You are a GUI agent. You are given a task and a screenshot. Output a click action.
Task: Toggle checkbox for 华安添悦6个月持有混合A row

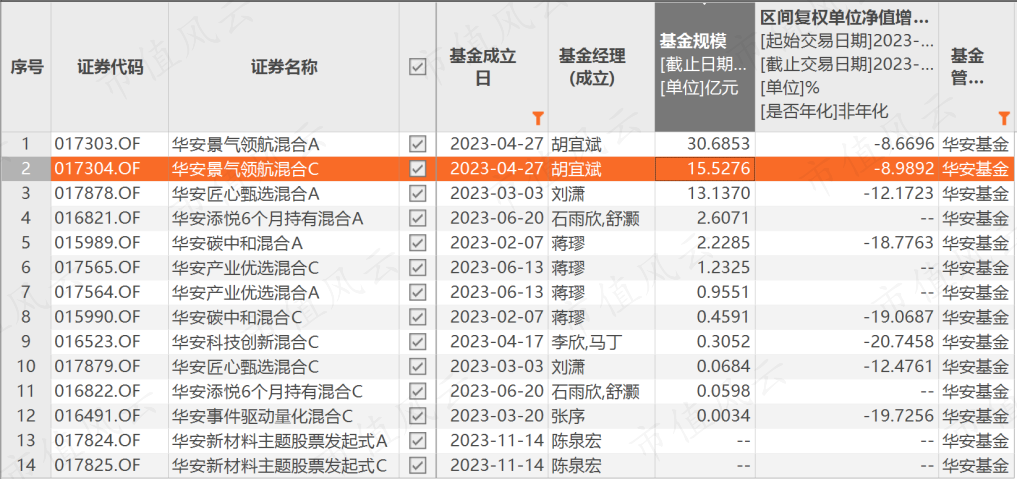coord(418,218)
